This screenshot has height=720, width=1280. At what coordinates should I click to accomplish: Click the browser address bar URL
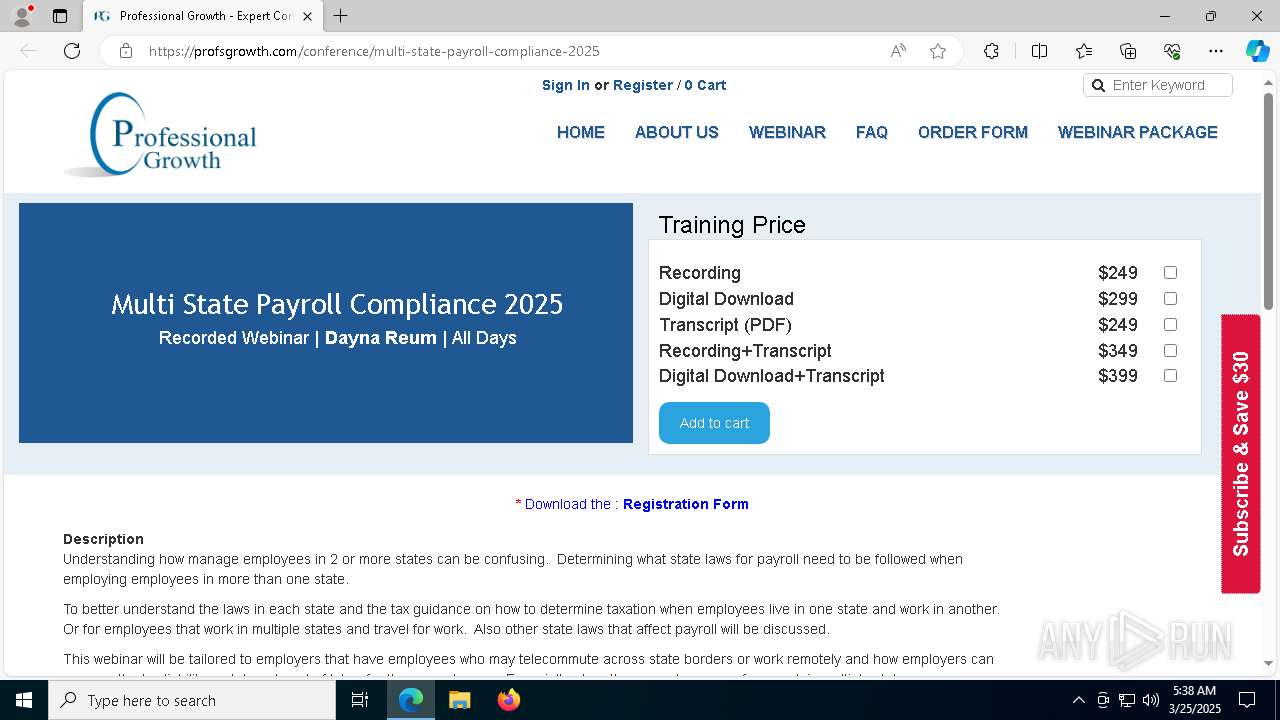click(374, 51)
